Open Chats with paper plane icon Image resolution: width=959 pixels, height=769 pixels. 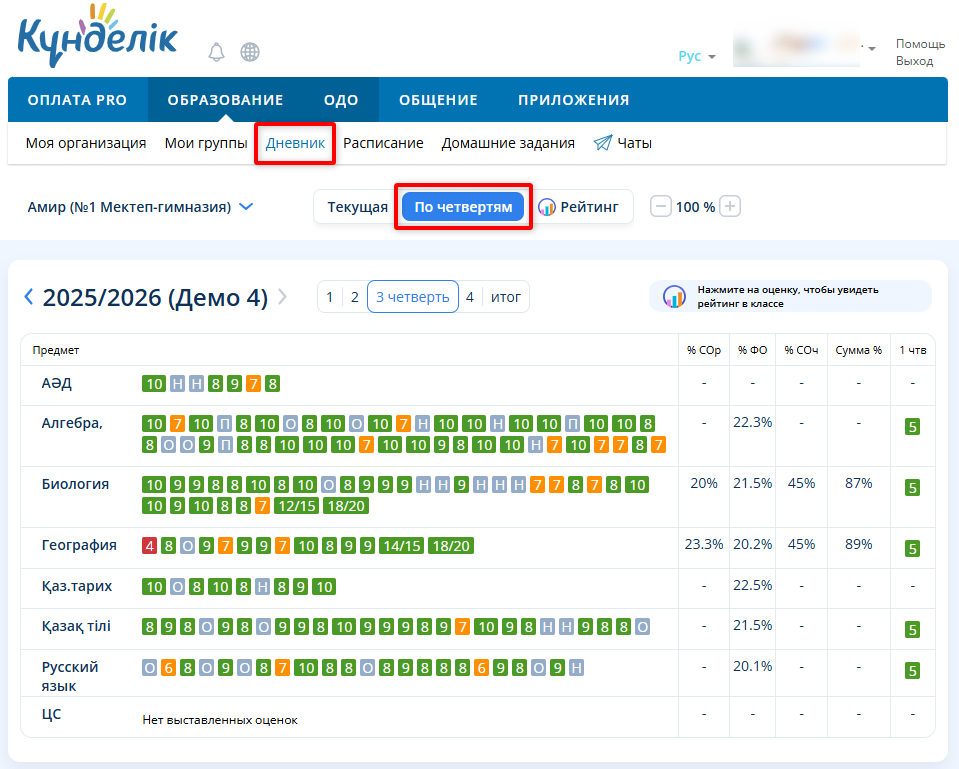click(x=622, y=143)
